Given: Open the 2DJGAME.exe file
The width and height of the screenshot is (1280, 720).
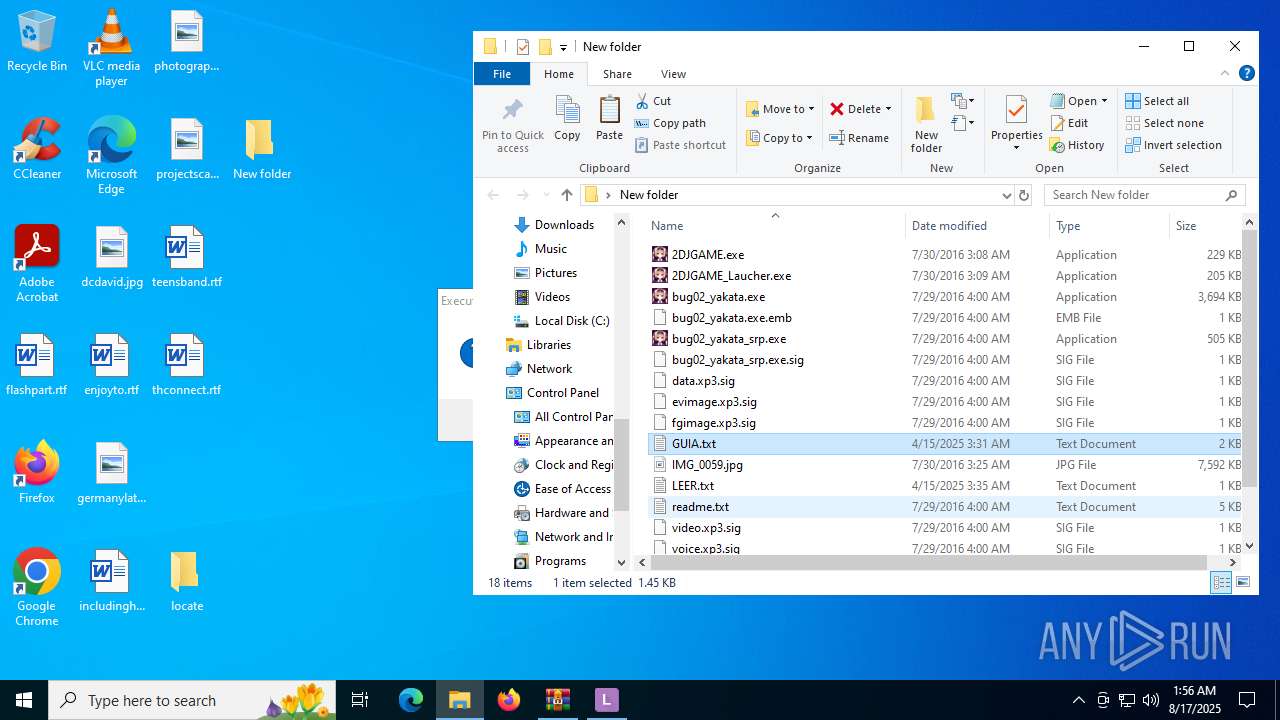Looking at the screenshot, I should [708, 255].
